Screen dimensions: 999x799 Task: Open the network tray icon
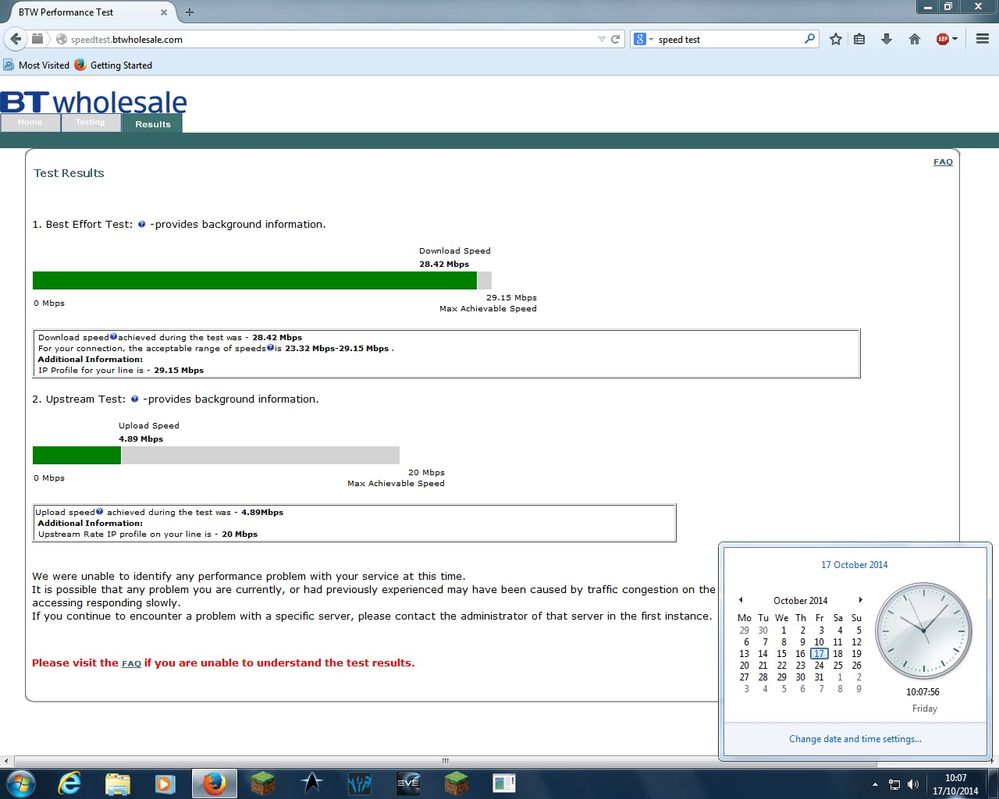click(895, 784)
